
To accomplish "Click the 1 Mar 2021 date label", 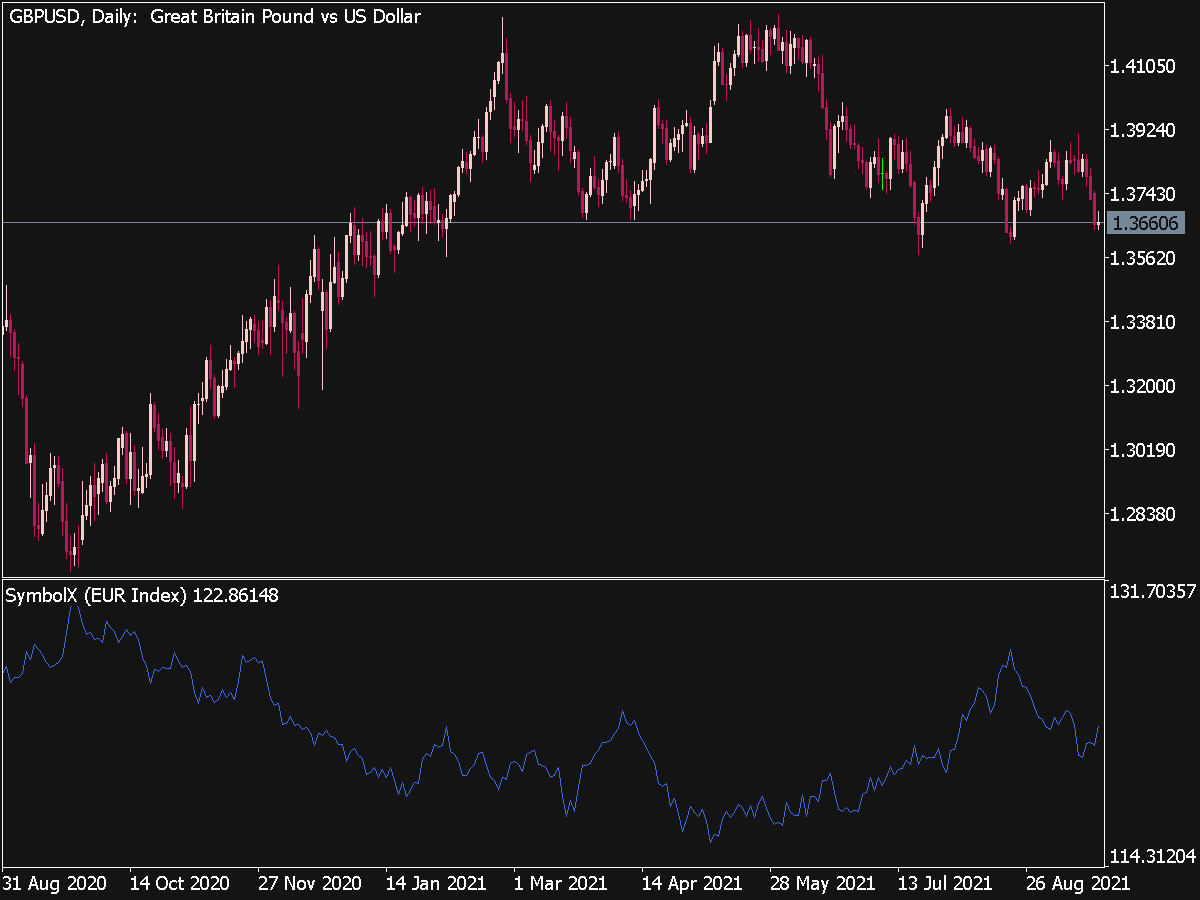I will (561, 883).
